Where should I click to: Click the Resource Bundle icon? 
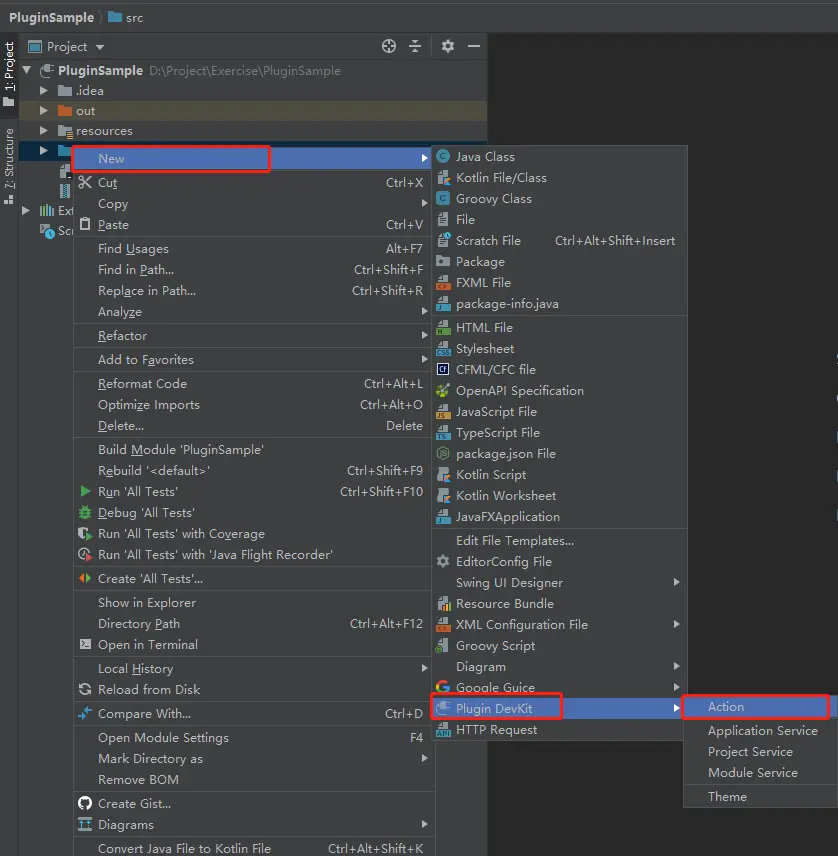(x=443, y=604)
